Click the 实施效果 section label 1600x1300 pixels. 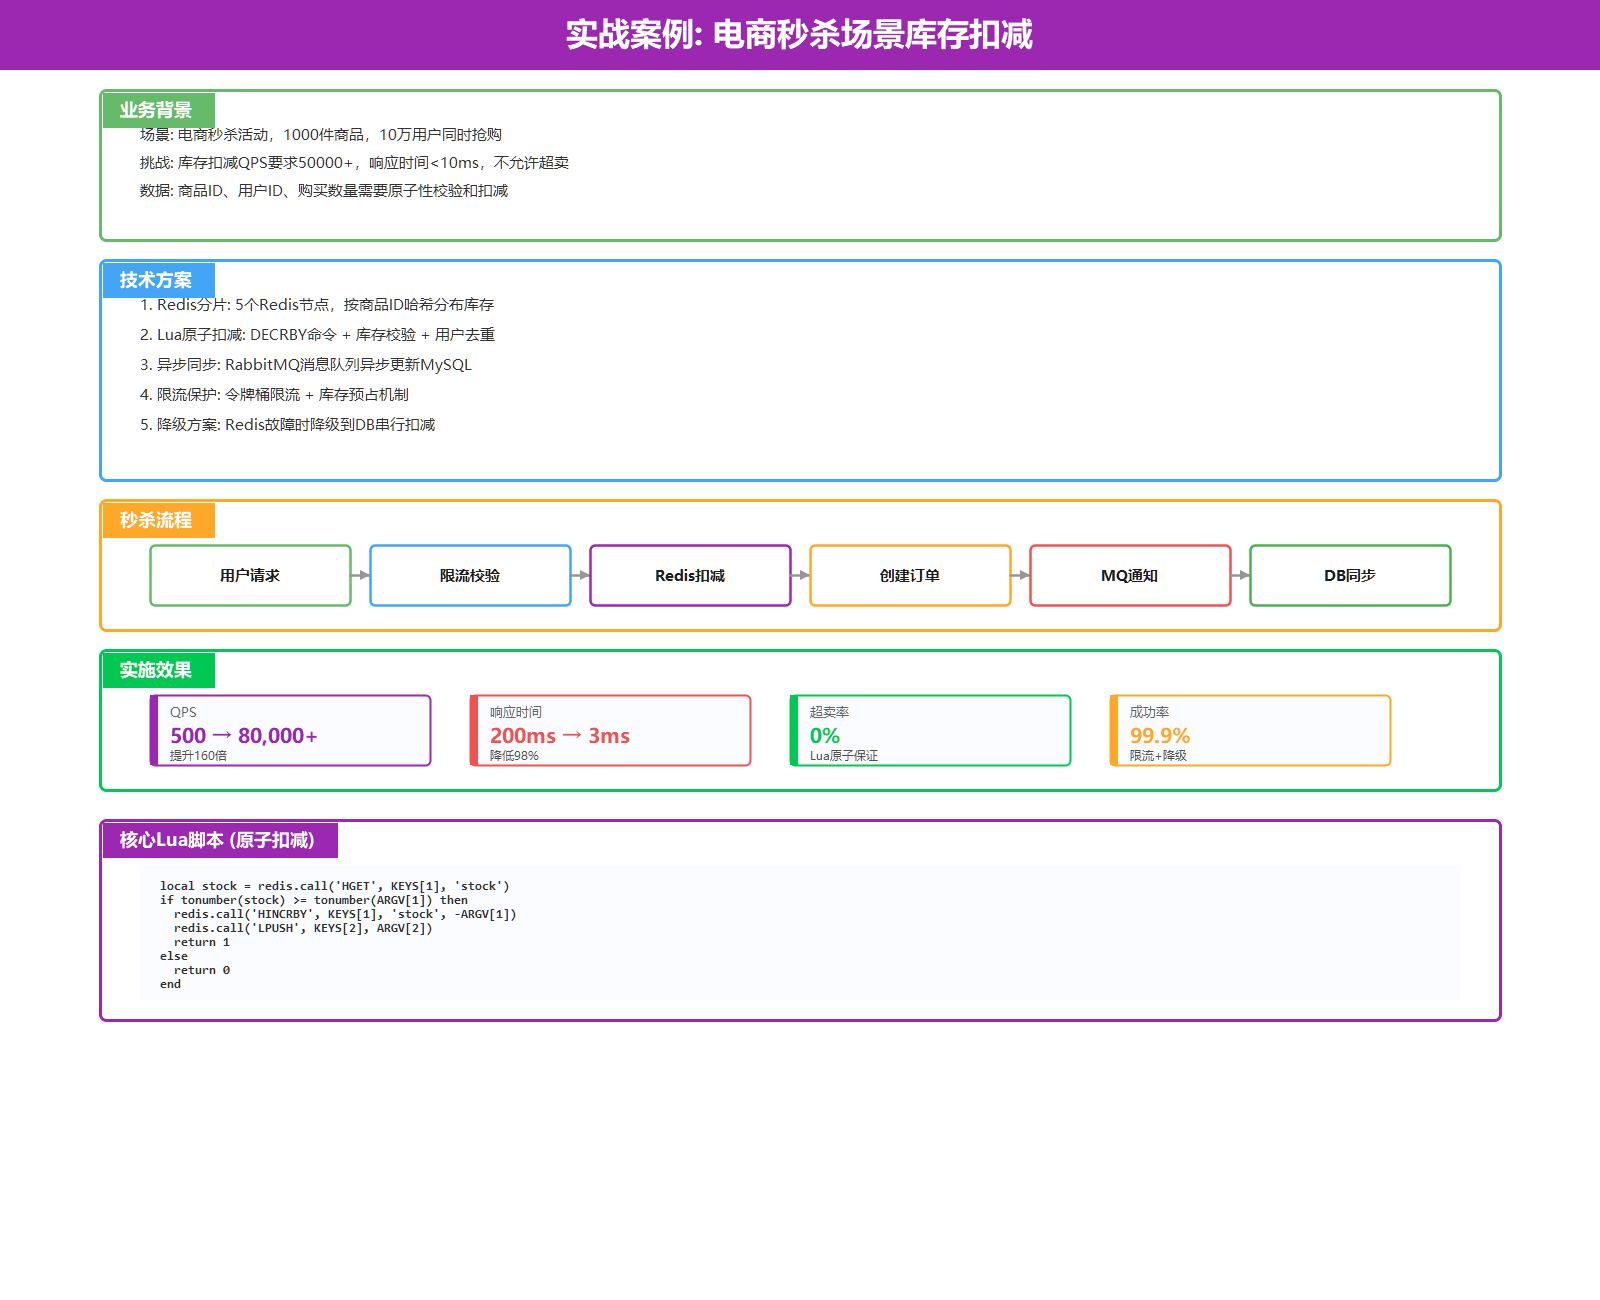157,670
